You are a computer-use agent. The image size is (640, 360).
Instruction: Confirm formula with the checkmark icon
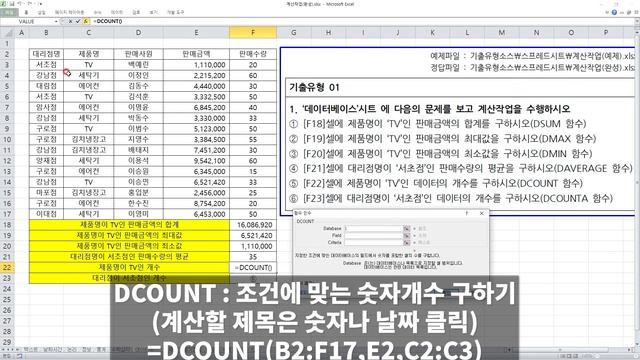[x=78, y=21]
